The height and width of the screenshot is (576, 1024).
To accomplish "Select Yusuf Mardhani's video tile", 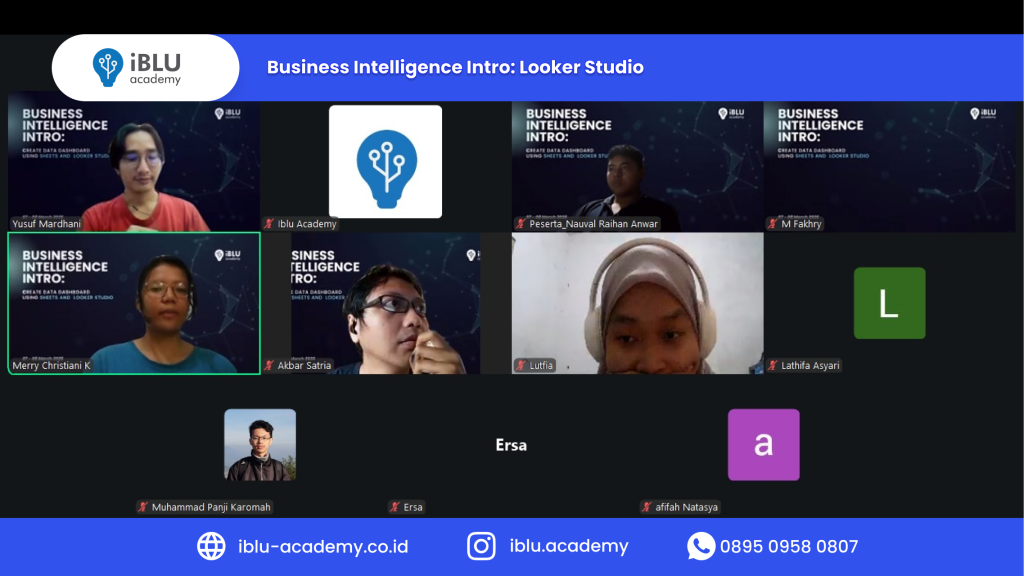I will (x=134, y=165).
